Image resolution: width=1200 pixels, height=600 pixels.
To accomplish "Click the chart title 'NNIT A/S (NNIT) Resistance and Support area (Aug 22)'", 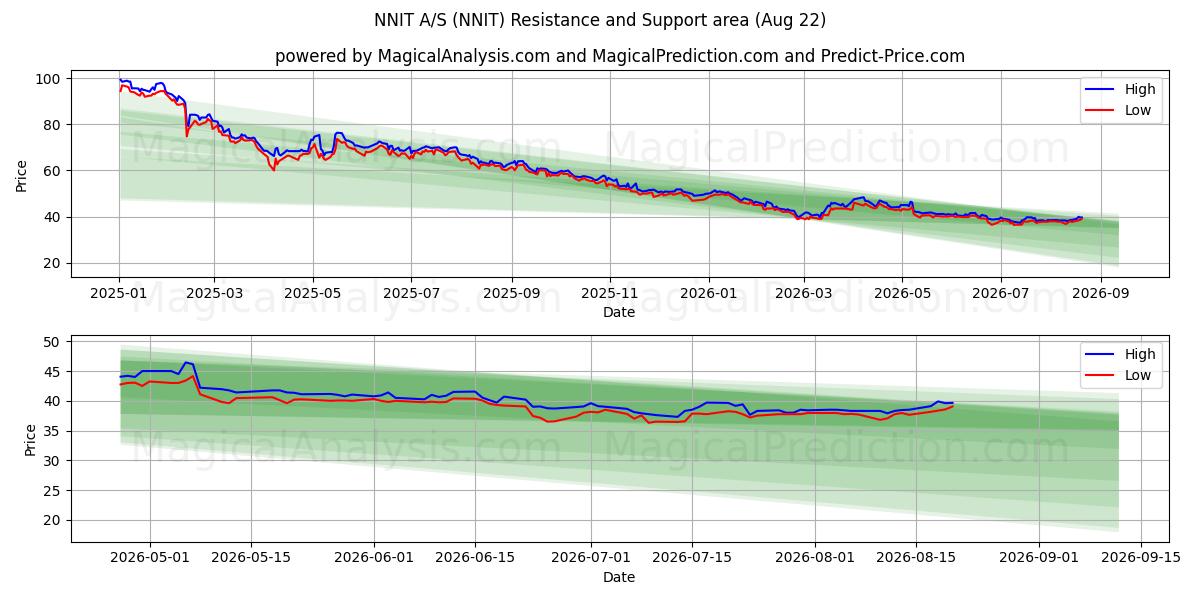I will click(x=600, y=20).
